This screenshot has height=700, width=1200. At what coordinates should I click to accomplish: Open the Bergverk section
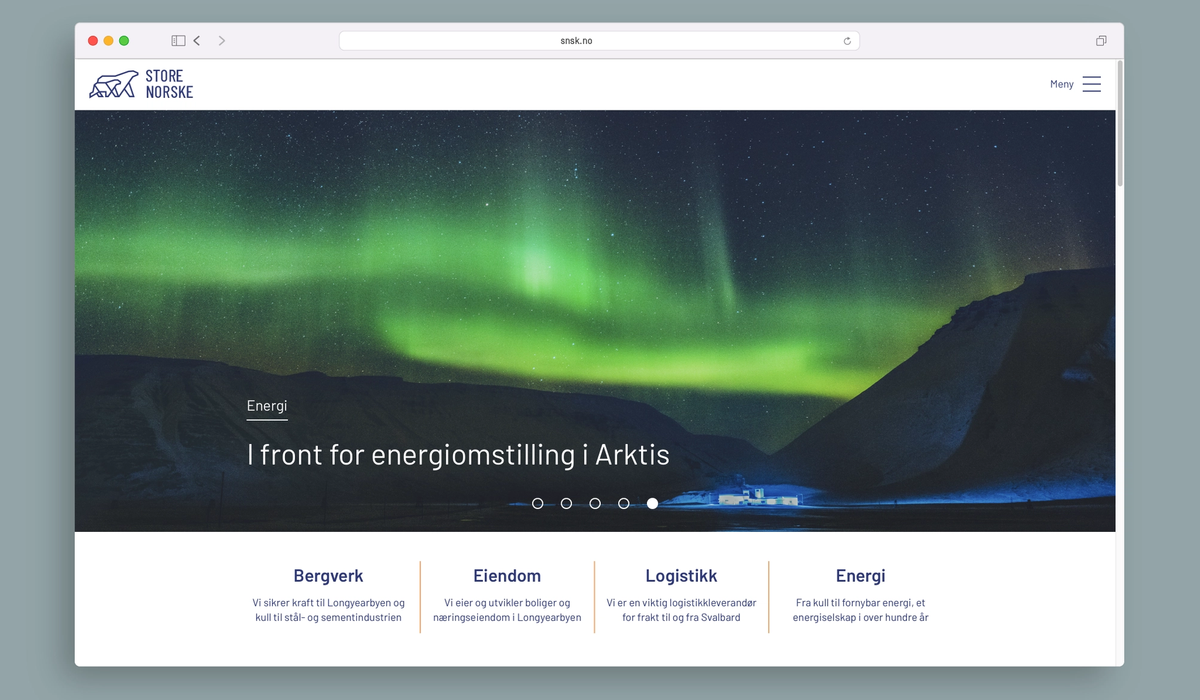(x=328, y=576)
